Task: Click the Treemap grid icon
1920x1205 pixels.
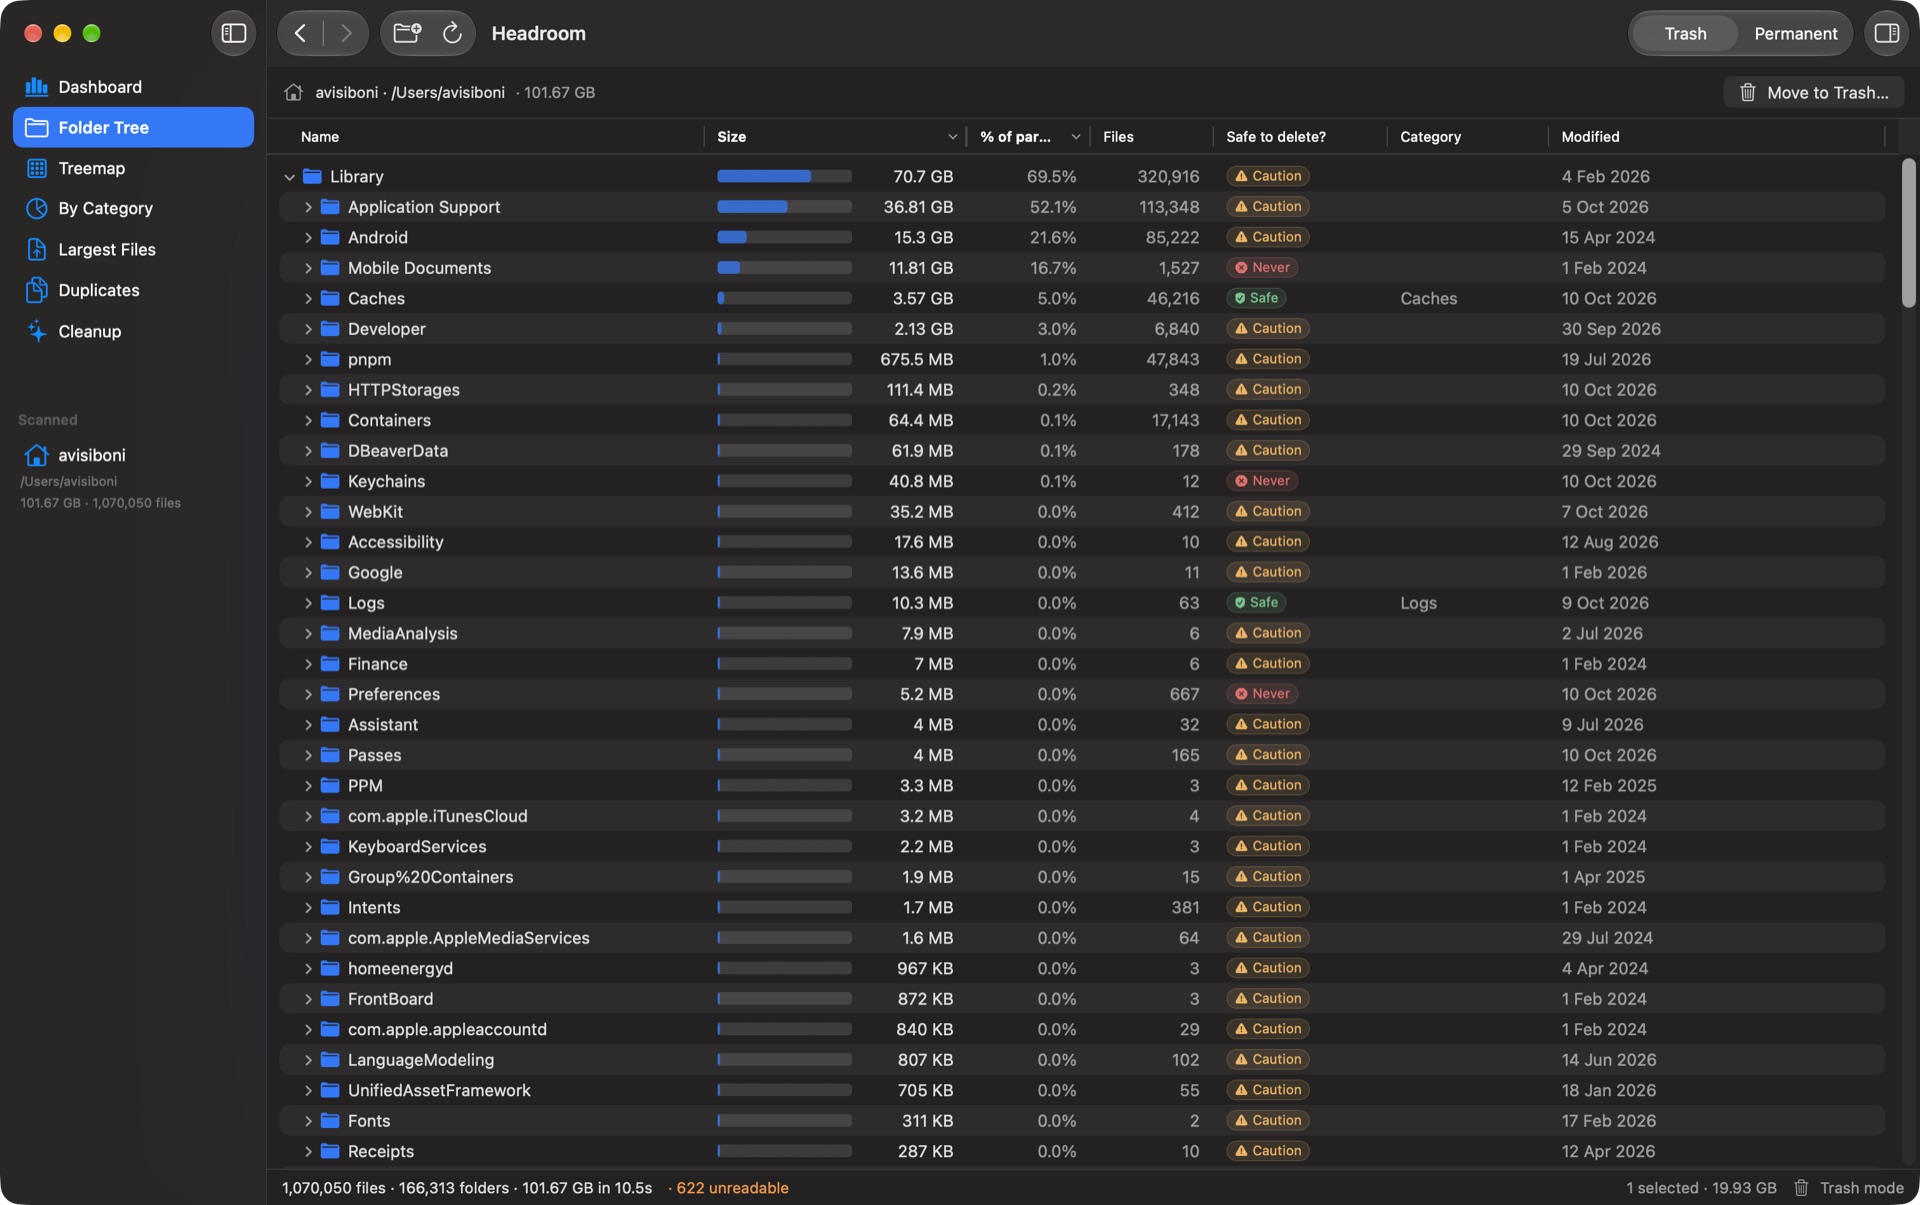Action: 37,168
